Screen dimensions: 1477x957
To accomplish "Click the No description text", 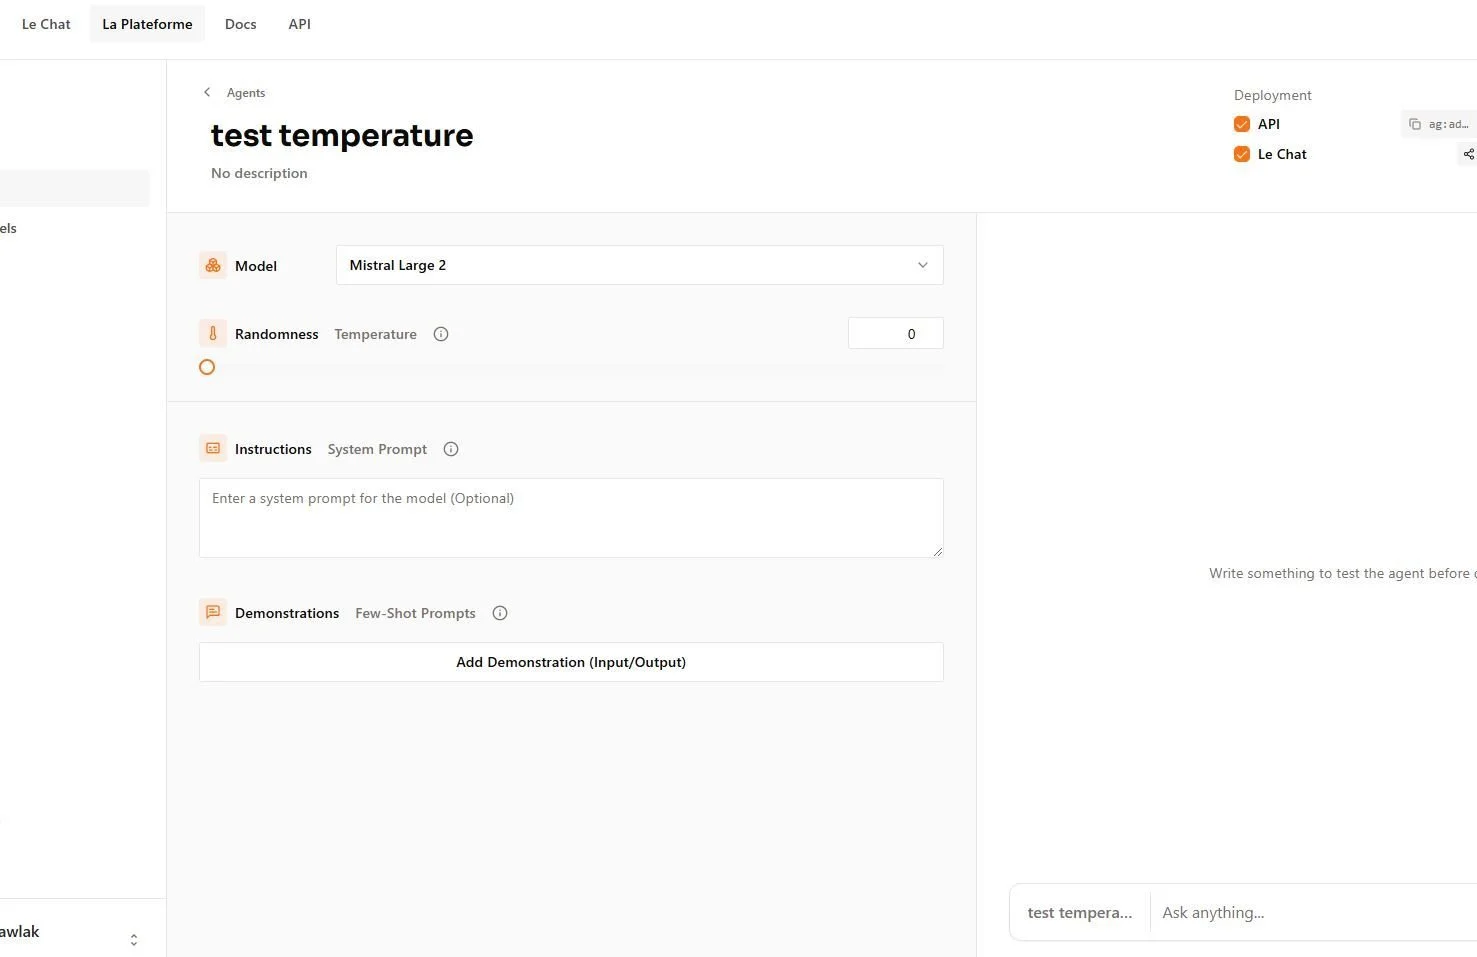I will click(259, 173).
